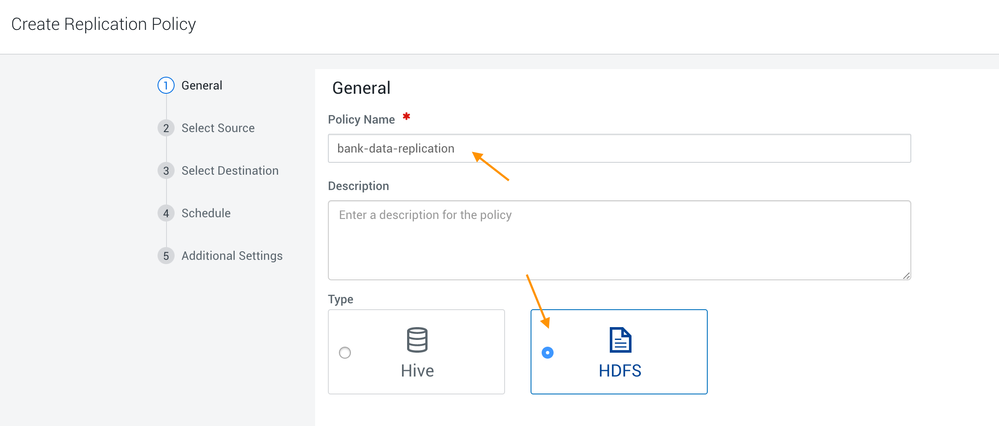The width and height of the screenshot is (999, 426).
Task: Select the HDFS radio button
Action: point(547,353)
